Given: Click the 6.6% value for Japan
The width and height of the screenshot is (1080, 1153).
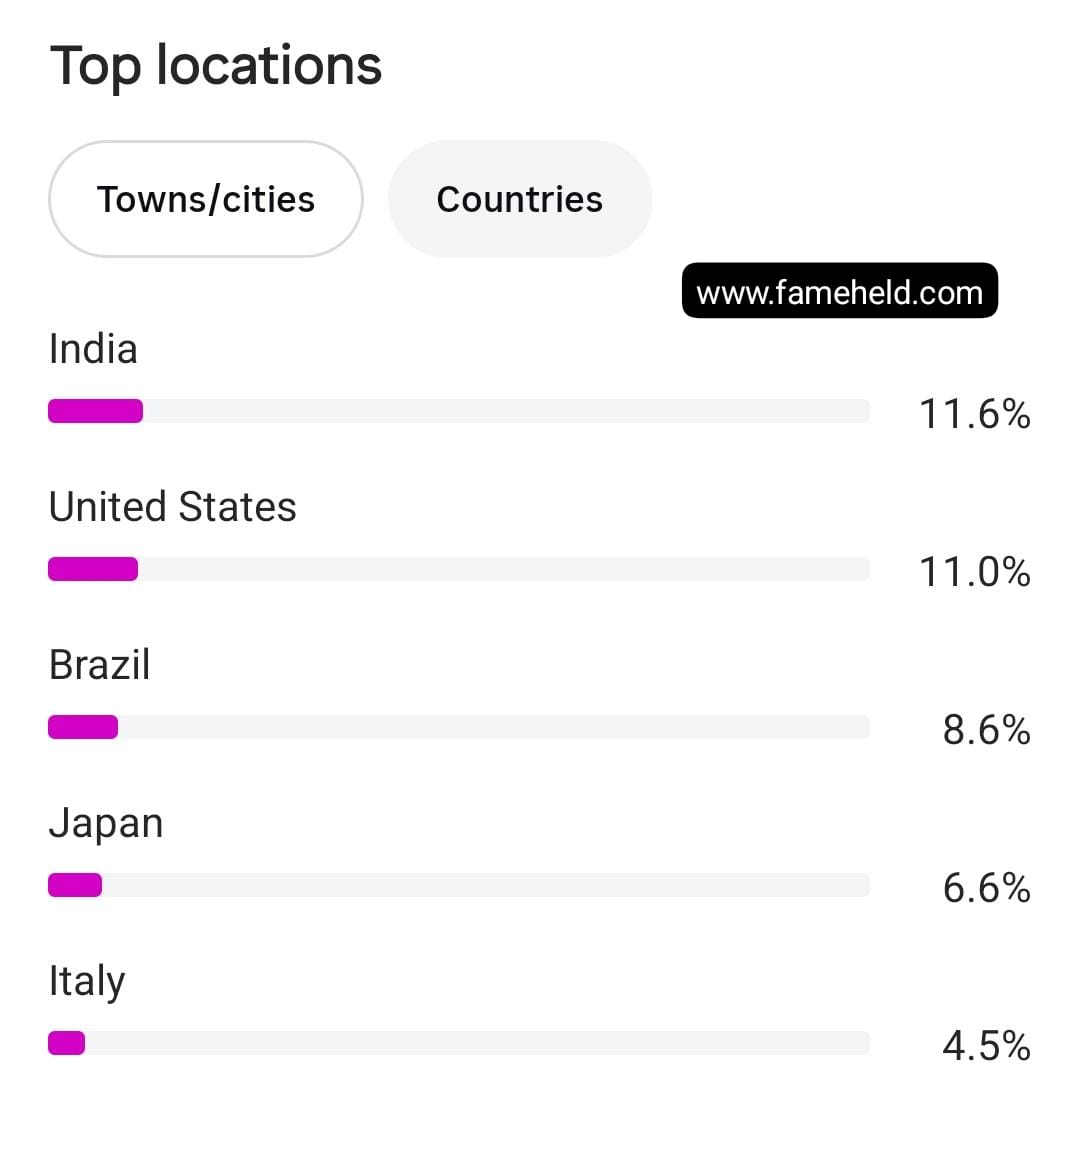Looking at the screenshot, I should pyautogui.click(x=987, y=888).
